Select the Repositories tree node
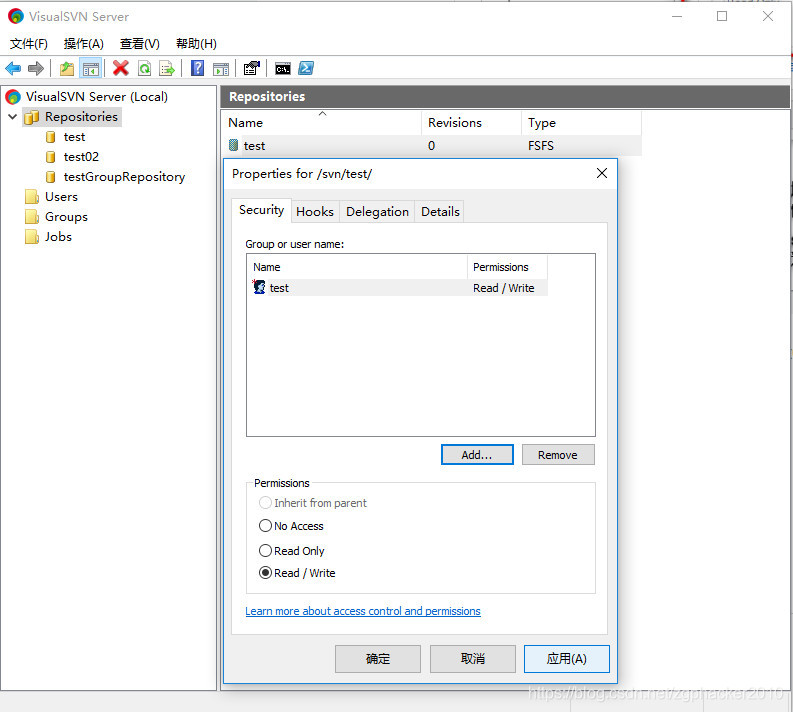The height and width of the screenshot is (712, 793). coord(81,117)
